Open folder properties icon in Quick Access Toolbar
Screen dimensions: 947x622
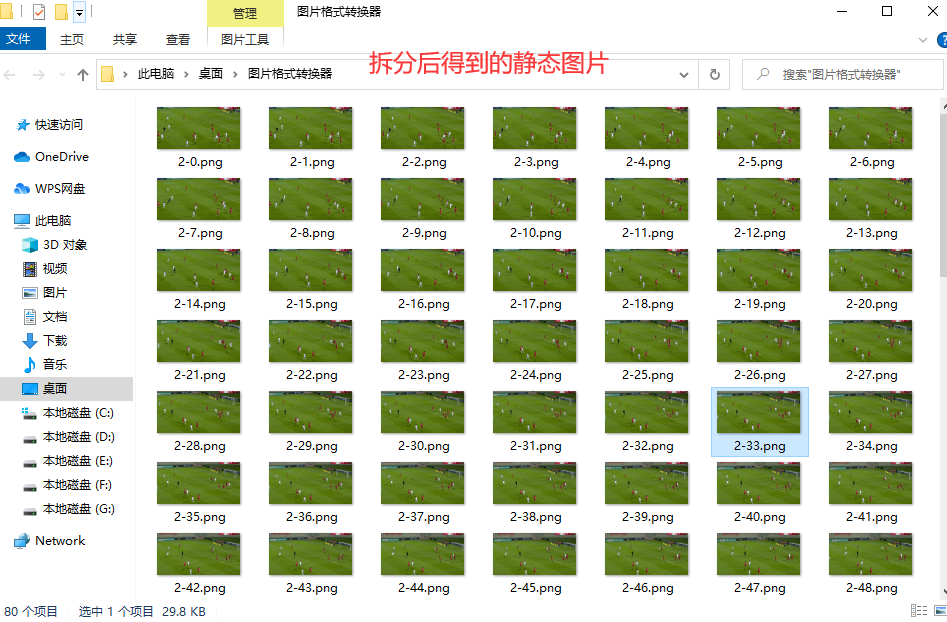click(x=40, y=12)
